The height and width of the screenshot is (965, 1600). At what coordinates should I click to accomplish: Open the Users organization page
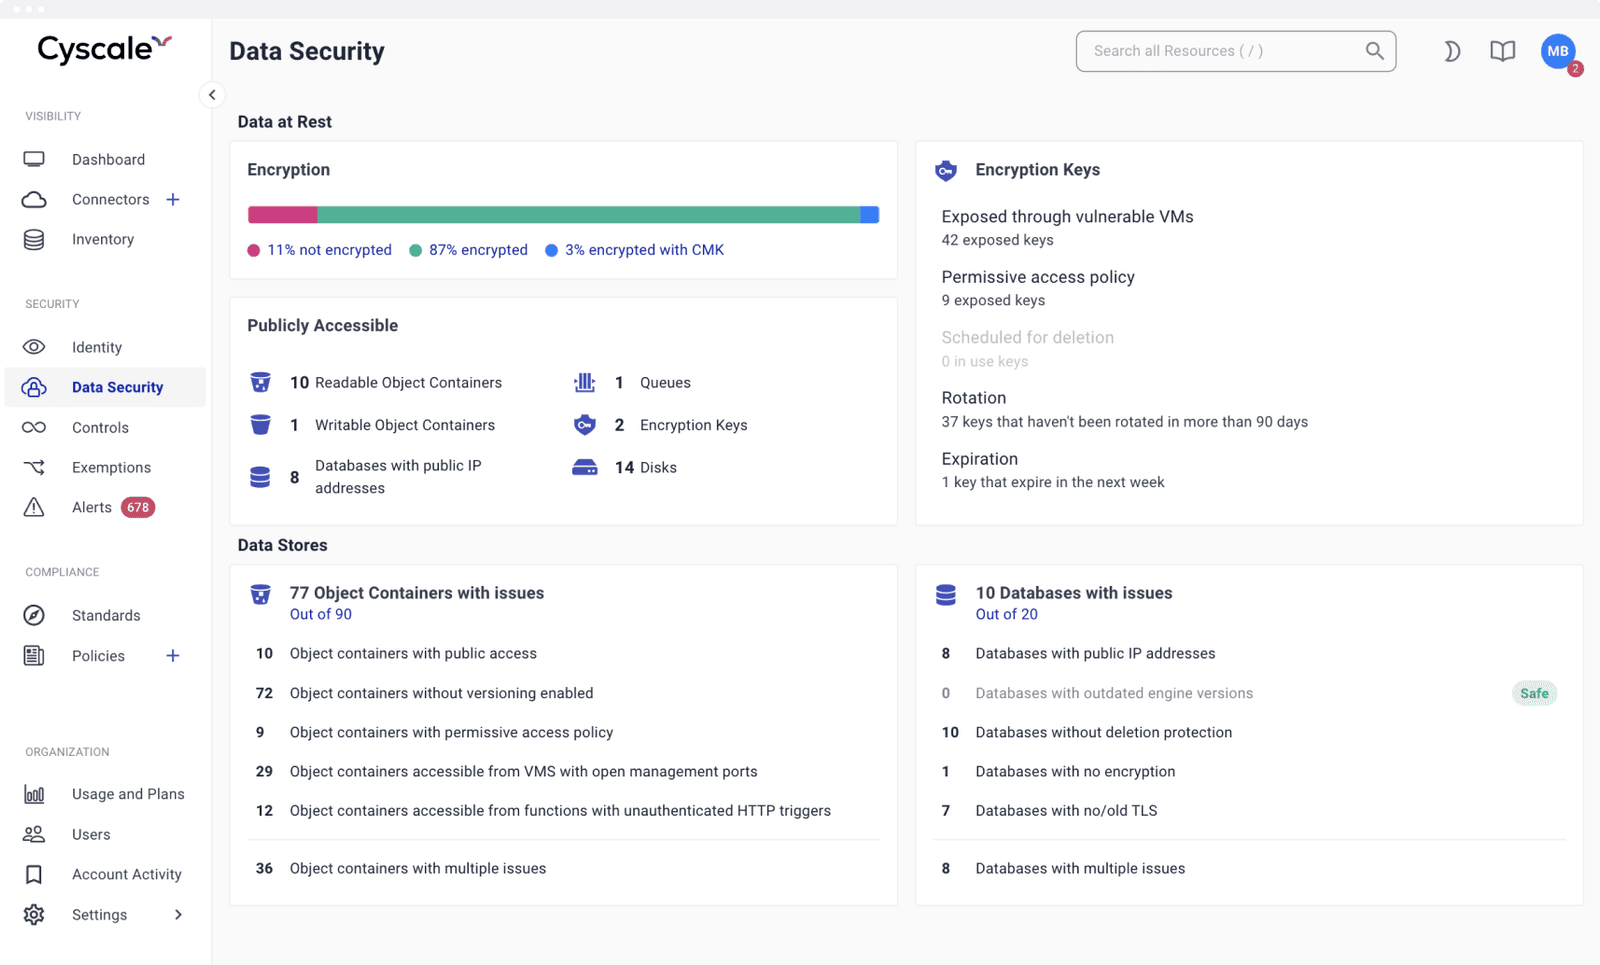tap(91, 834)
